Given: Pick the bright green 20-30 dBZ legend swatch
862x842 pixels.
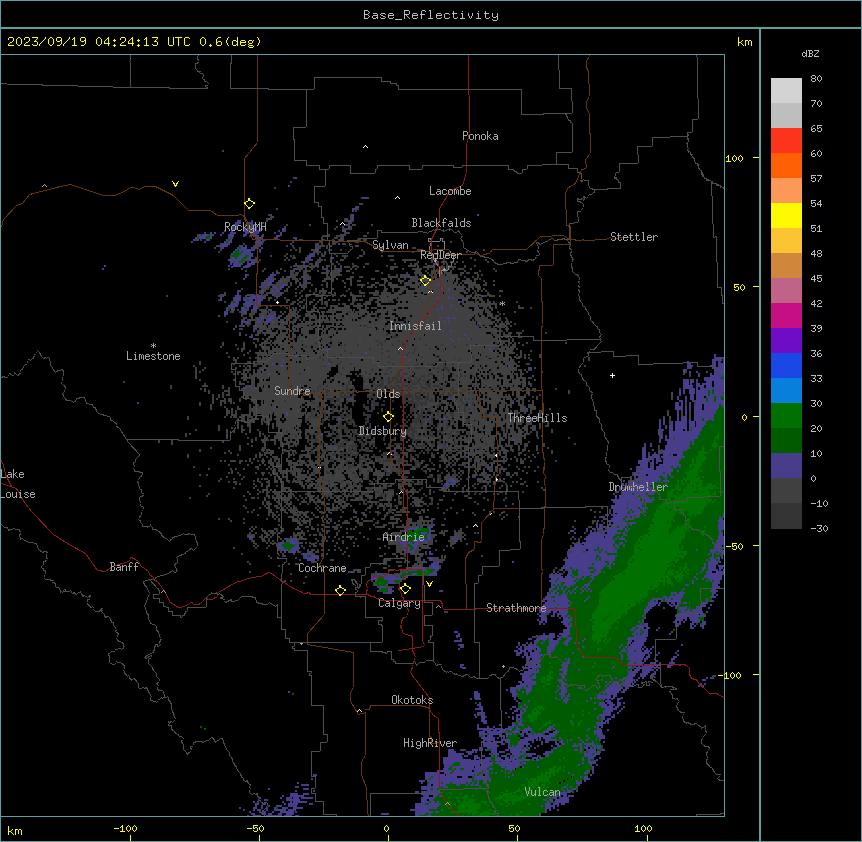Looking at the screenshot, I should [786, 416].
